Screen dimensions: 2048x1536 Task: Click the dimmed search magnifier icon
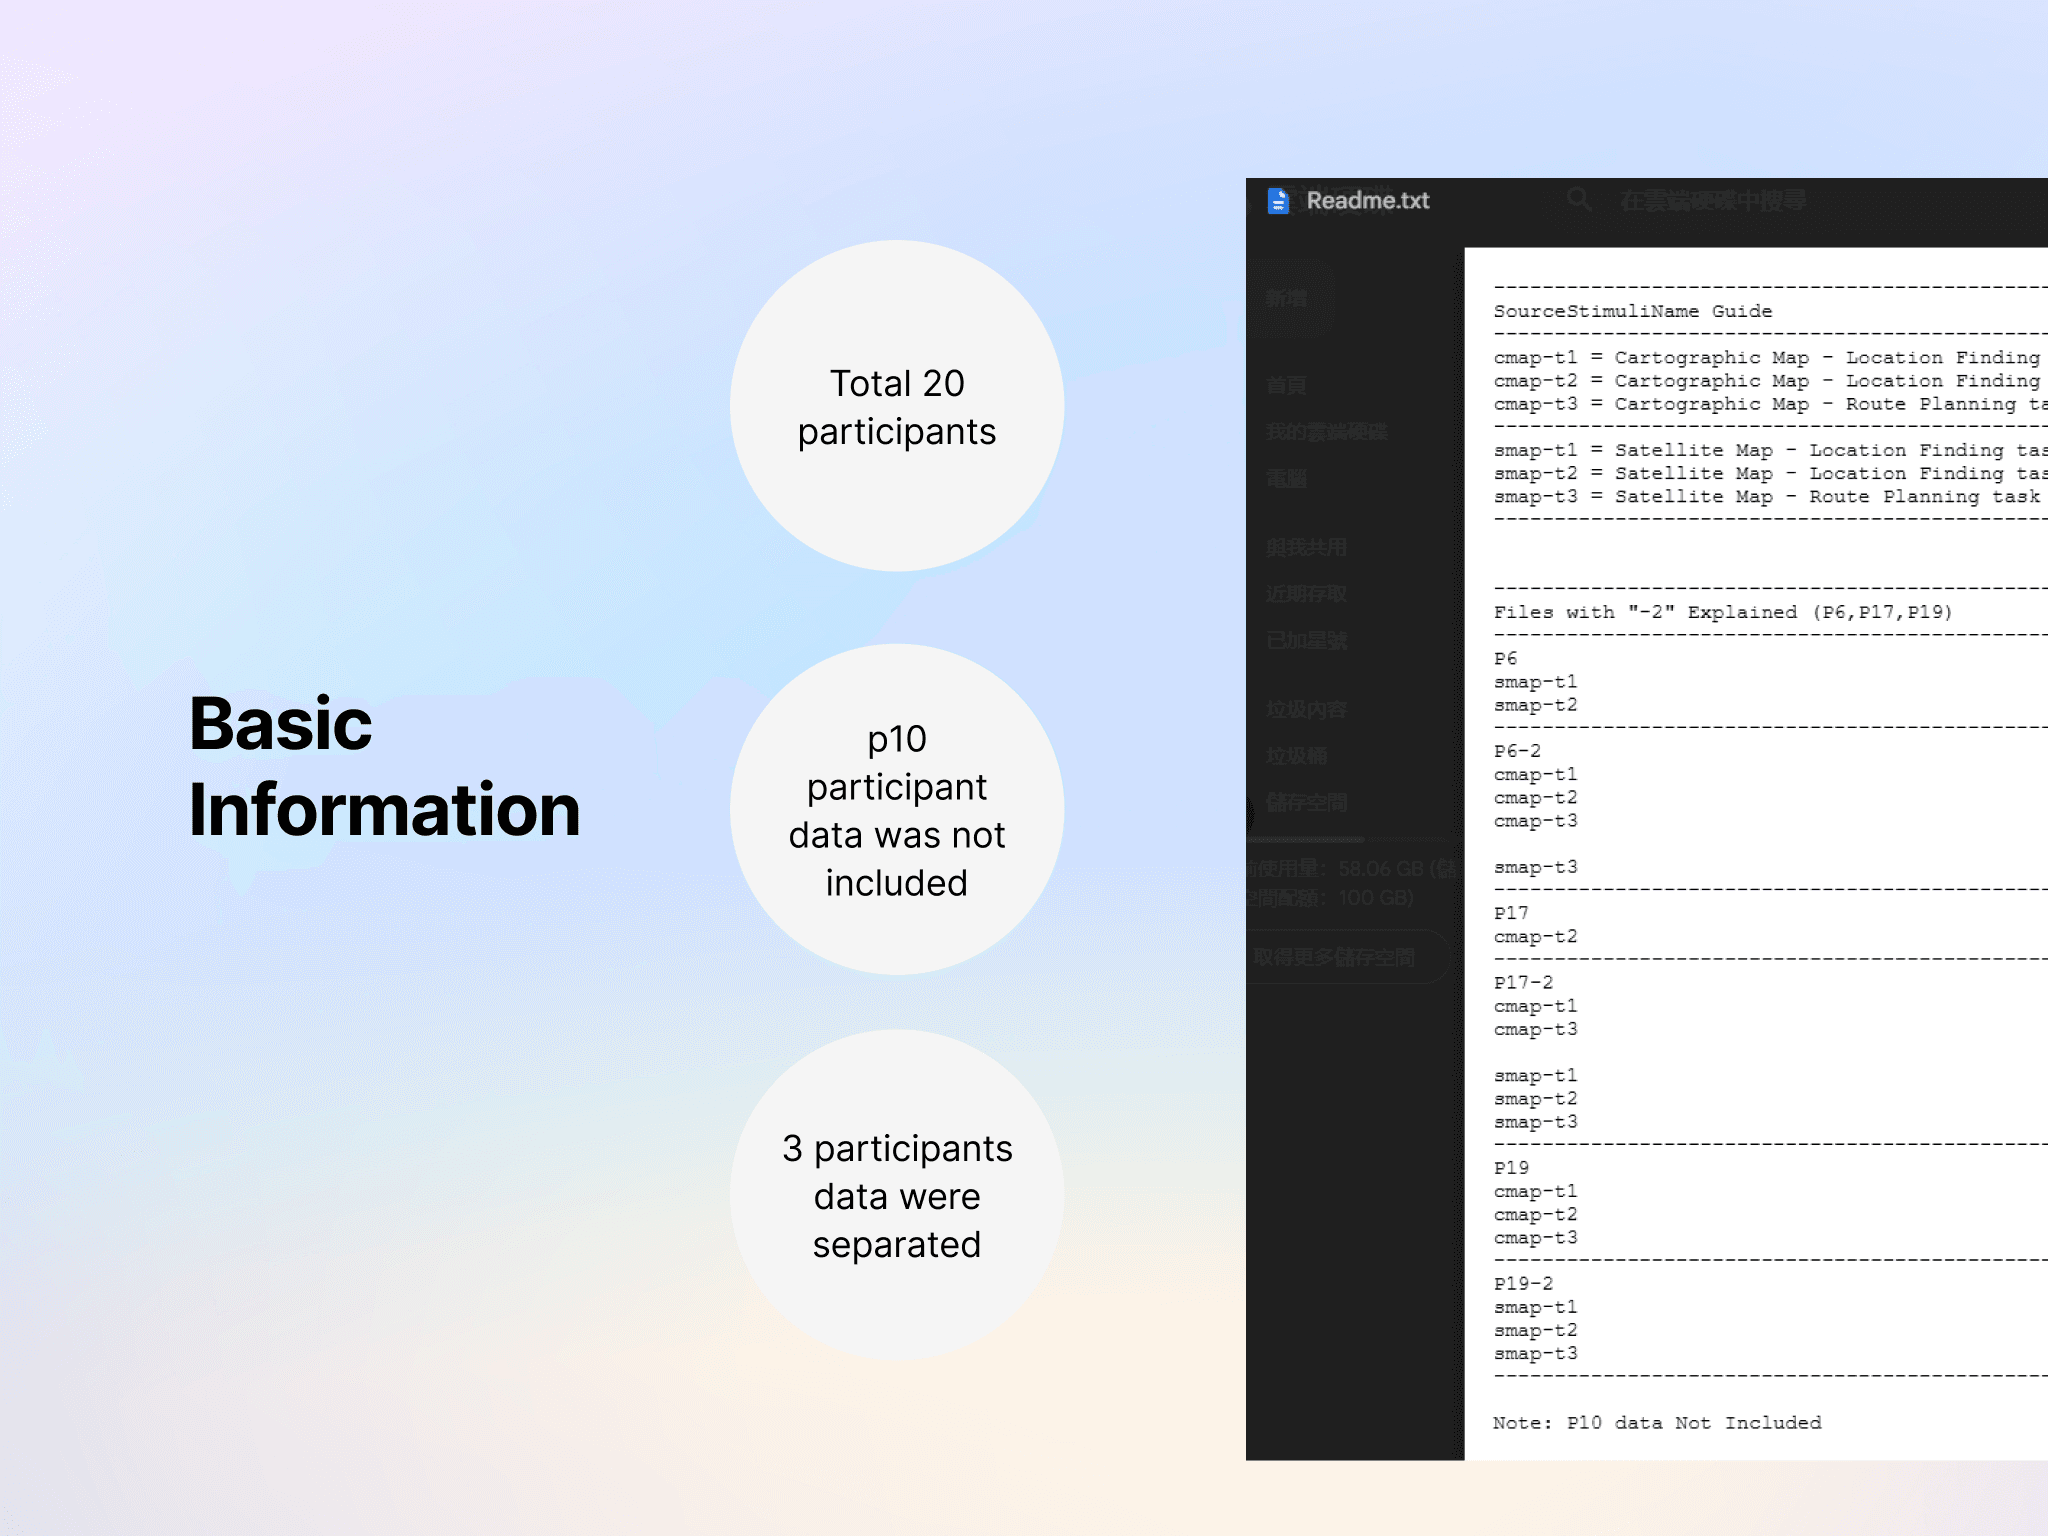(x=1579, y=200)
